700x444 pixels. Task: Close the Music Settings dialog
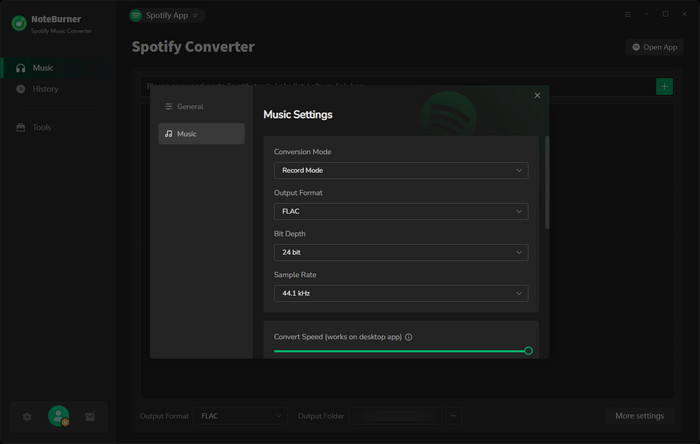537,95
